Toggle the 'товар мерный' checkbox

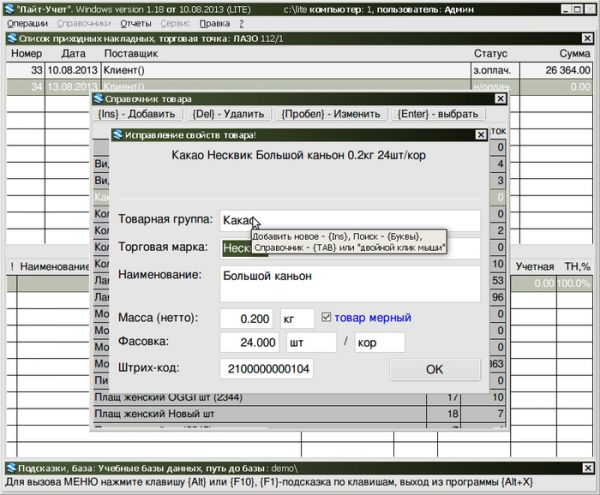coord(328,318)
